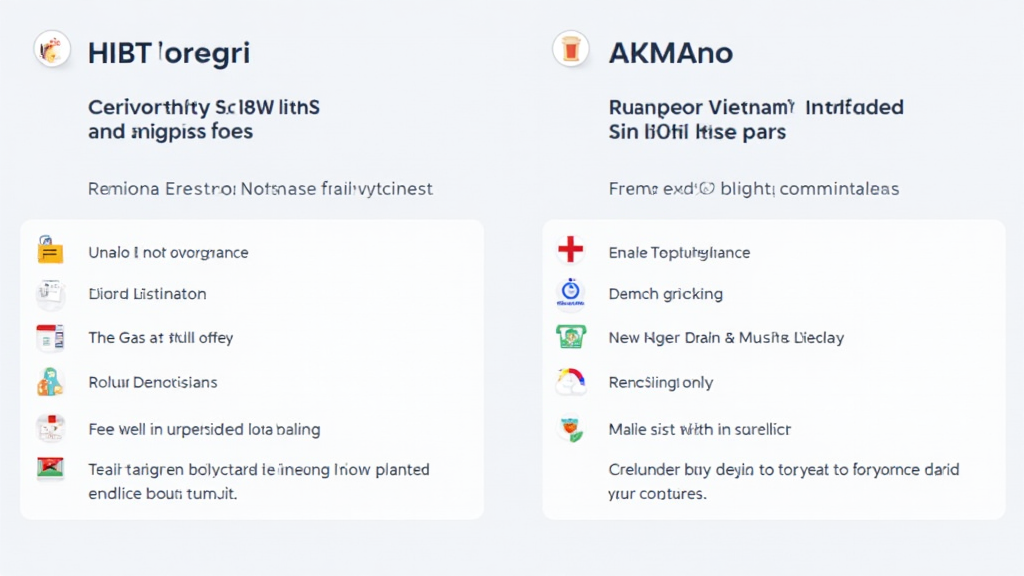
Task: Click 'Remiona Erestroː Notınase' subtitle text
Action: click(x=260, y=188)
